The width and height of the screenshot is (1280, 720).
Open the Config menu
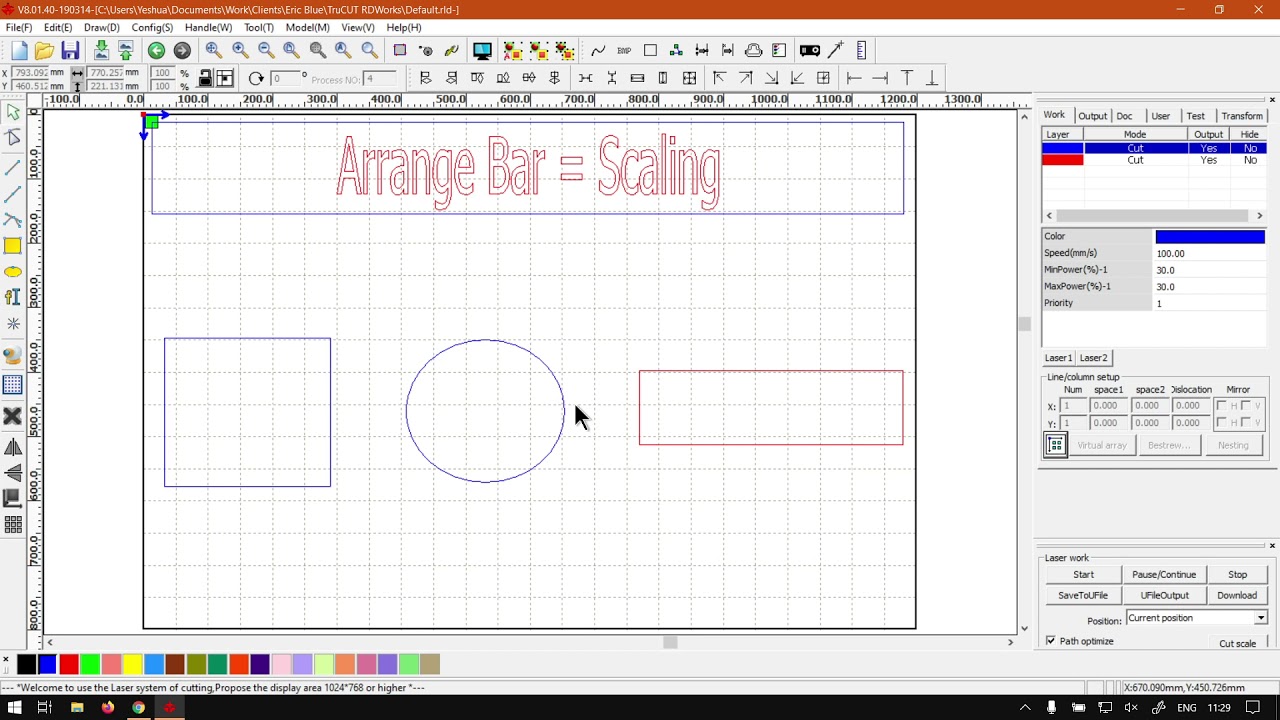pyautogui.click(x=152, y=28)
